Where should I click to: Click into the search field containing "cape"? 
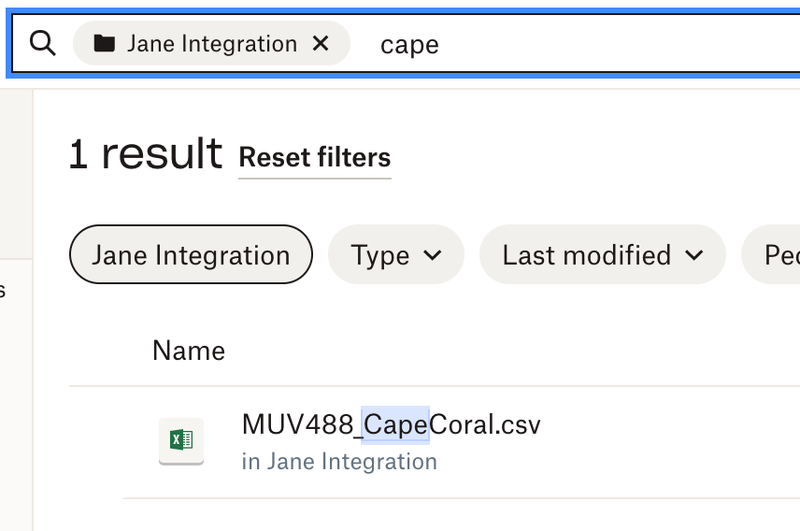click(x=410, y=45)
